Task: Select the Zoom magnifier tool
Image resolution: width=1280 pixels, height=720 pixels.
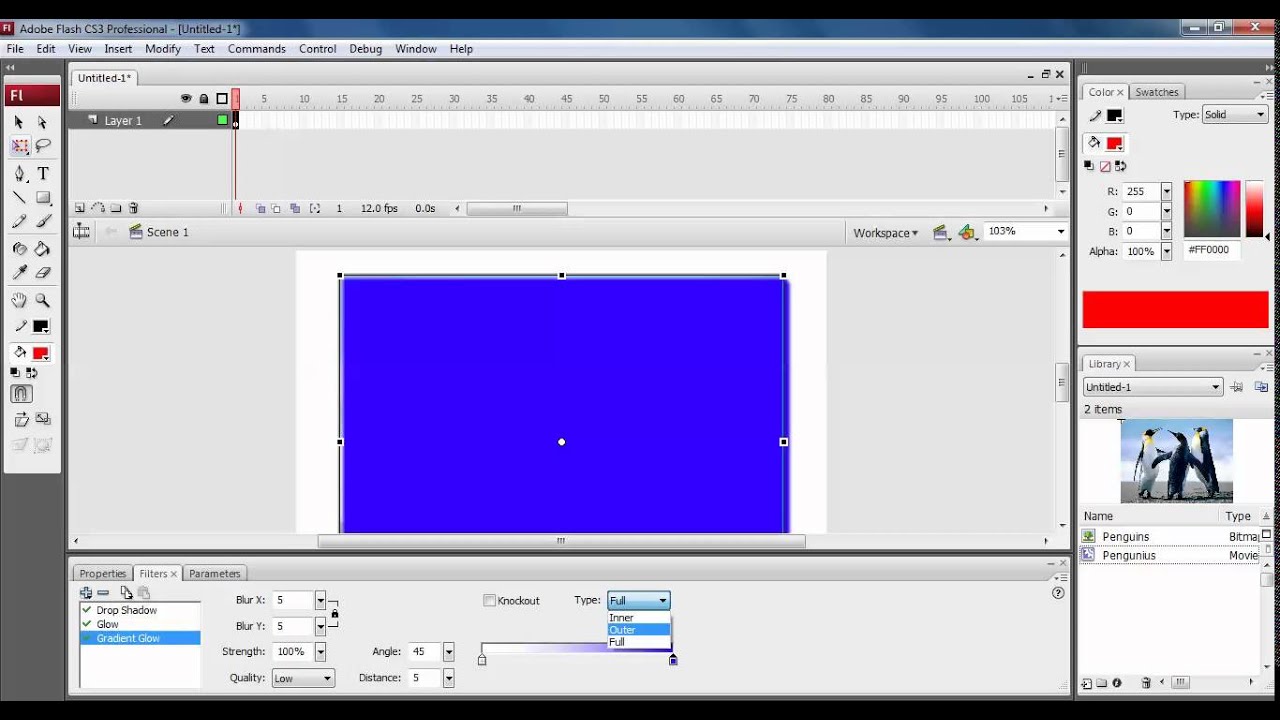Action: pyautogui.click(x=43, y=300)
